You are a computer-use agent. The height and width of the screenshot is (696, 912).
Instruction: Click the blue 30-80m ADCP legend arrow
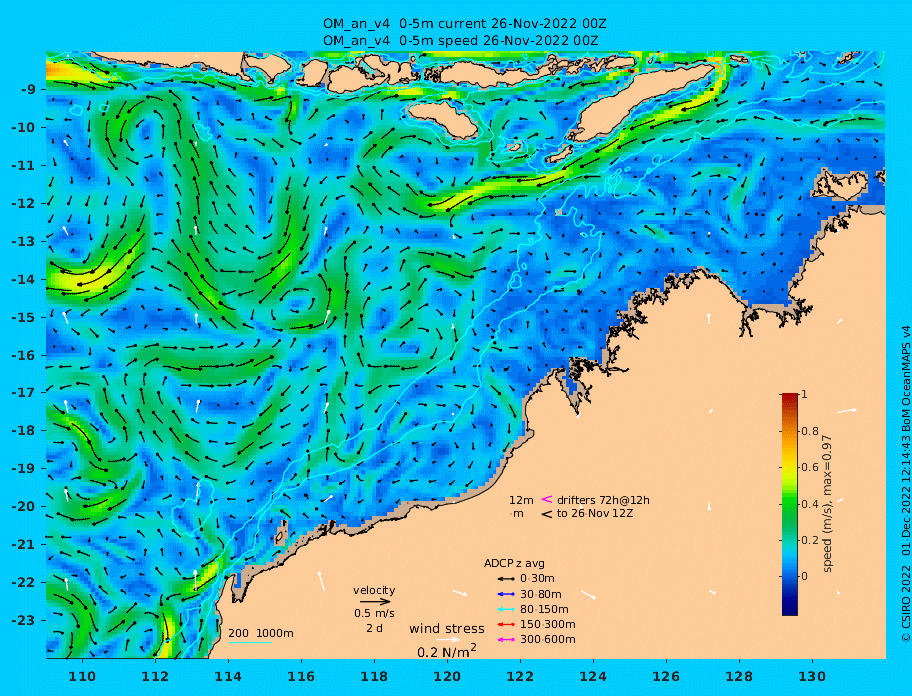click(506, 594)
